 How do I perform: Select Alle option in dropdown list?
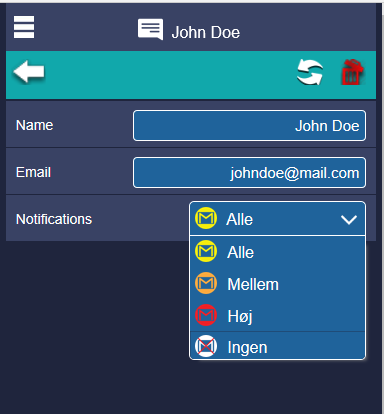click(x=277, y=252)
